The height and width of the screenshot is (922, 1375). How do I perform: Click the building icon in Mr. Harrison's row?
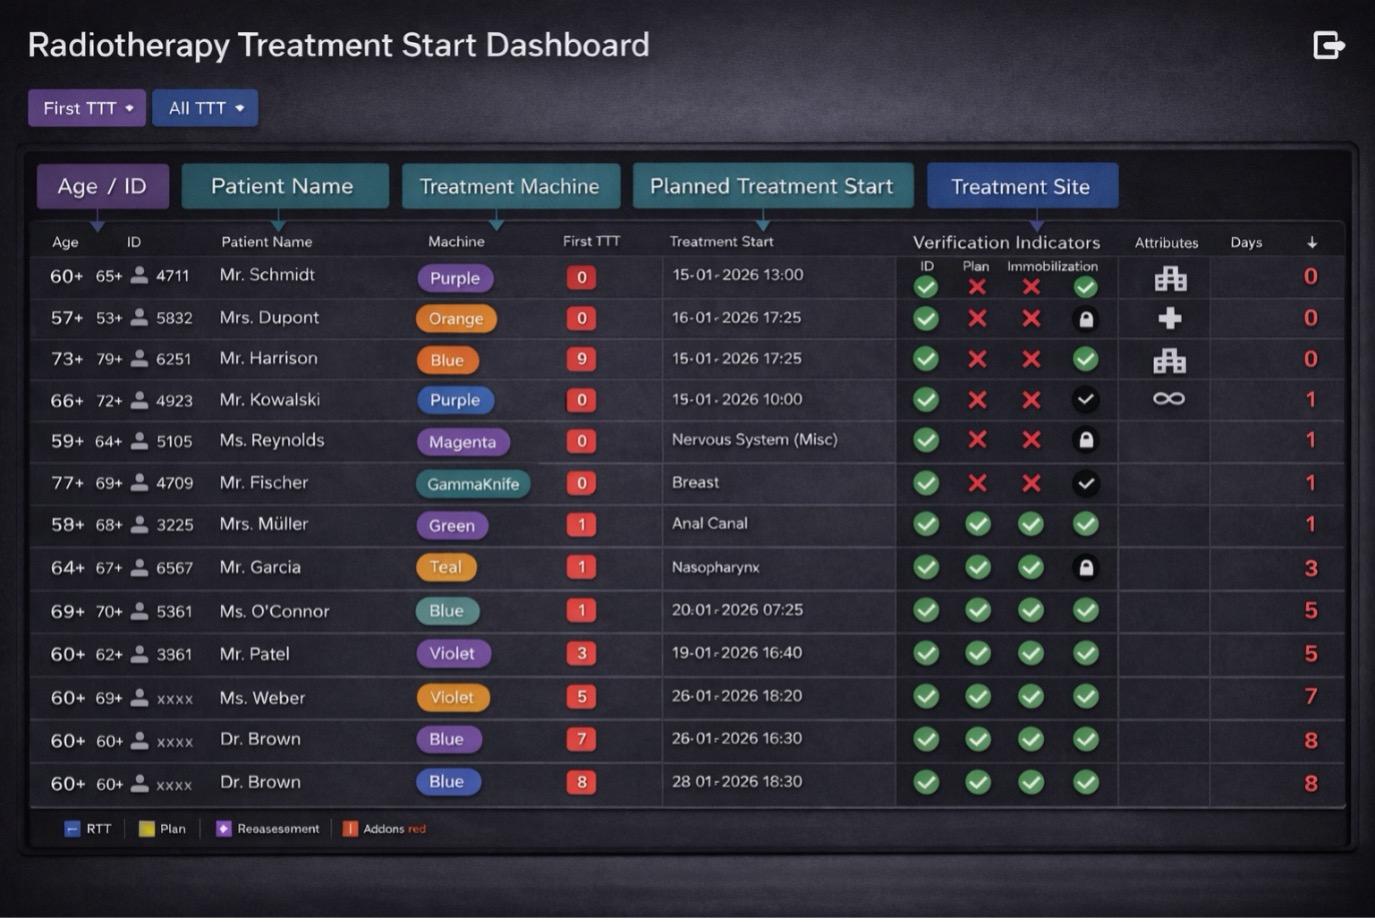[x=1169, y=360]
